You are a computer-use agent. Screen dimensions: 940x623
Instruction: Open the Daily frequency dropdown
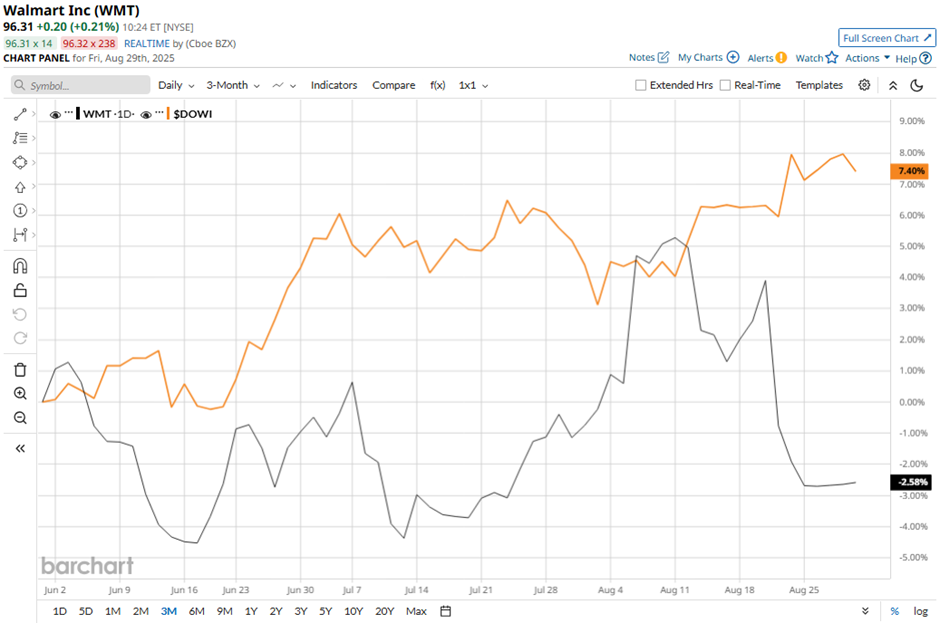click(x=176, y=85)
